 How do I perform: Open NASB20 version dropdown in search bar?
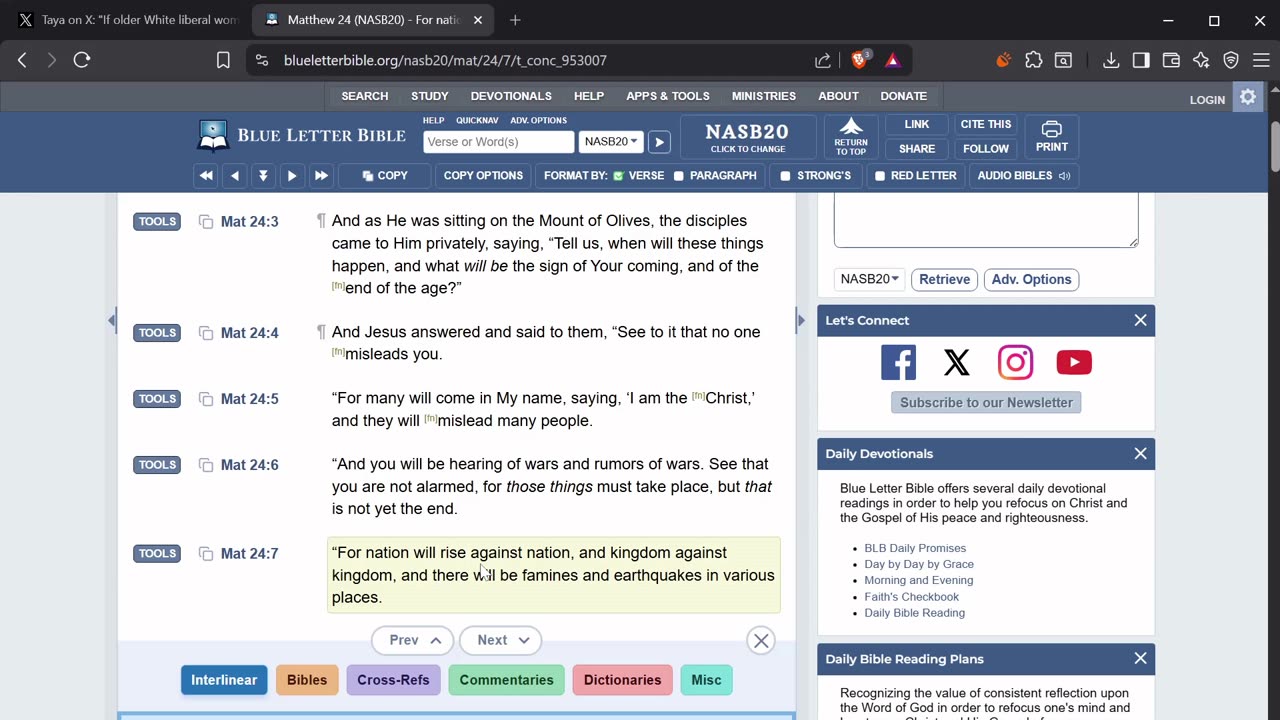610,142
